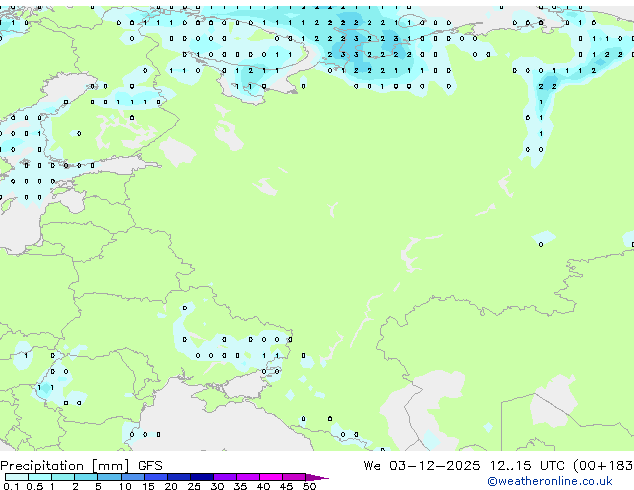The width and height of the screenshot is (634, 490).
Task: Click the 30–35 mm purple swatch
Action: (x=225, y=477)
